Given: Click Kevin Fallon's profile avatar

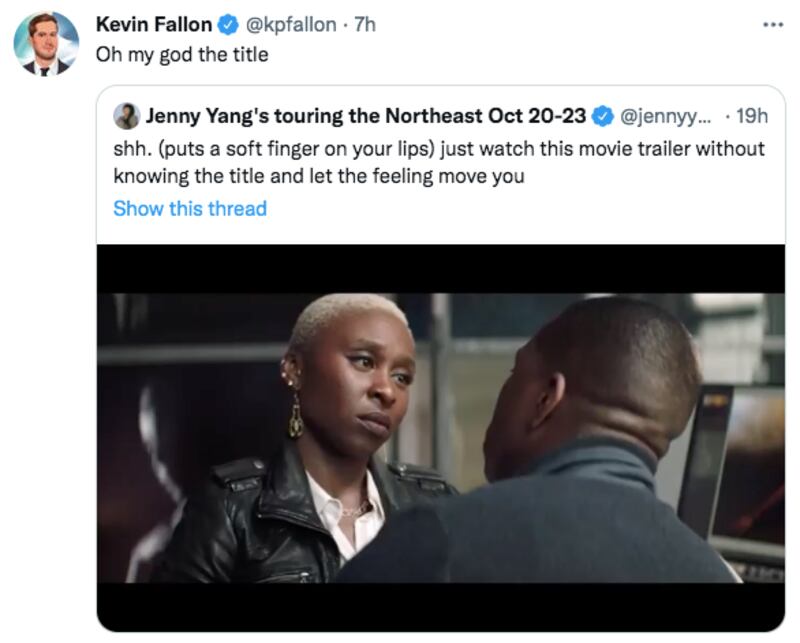Looking at the screenshot, I should point(46,44).
